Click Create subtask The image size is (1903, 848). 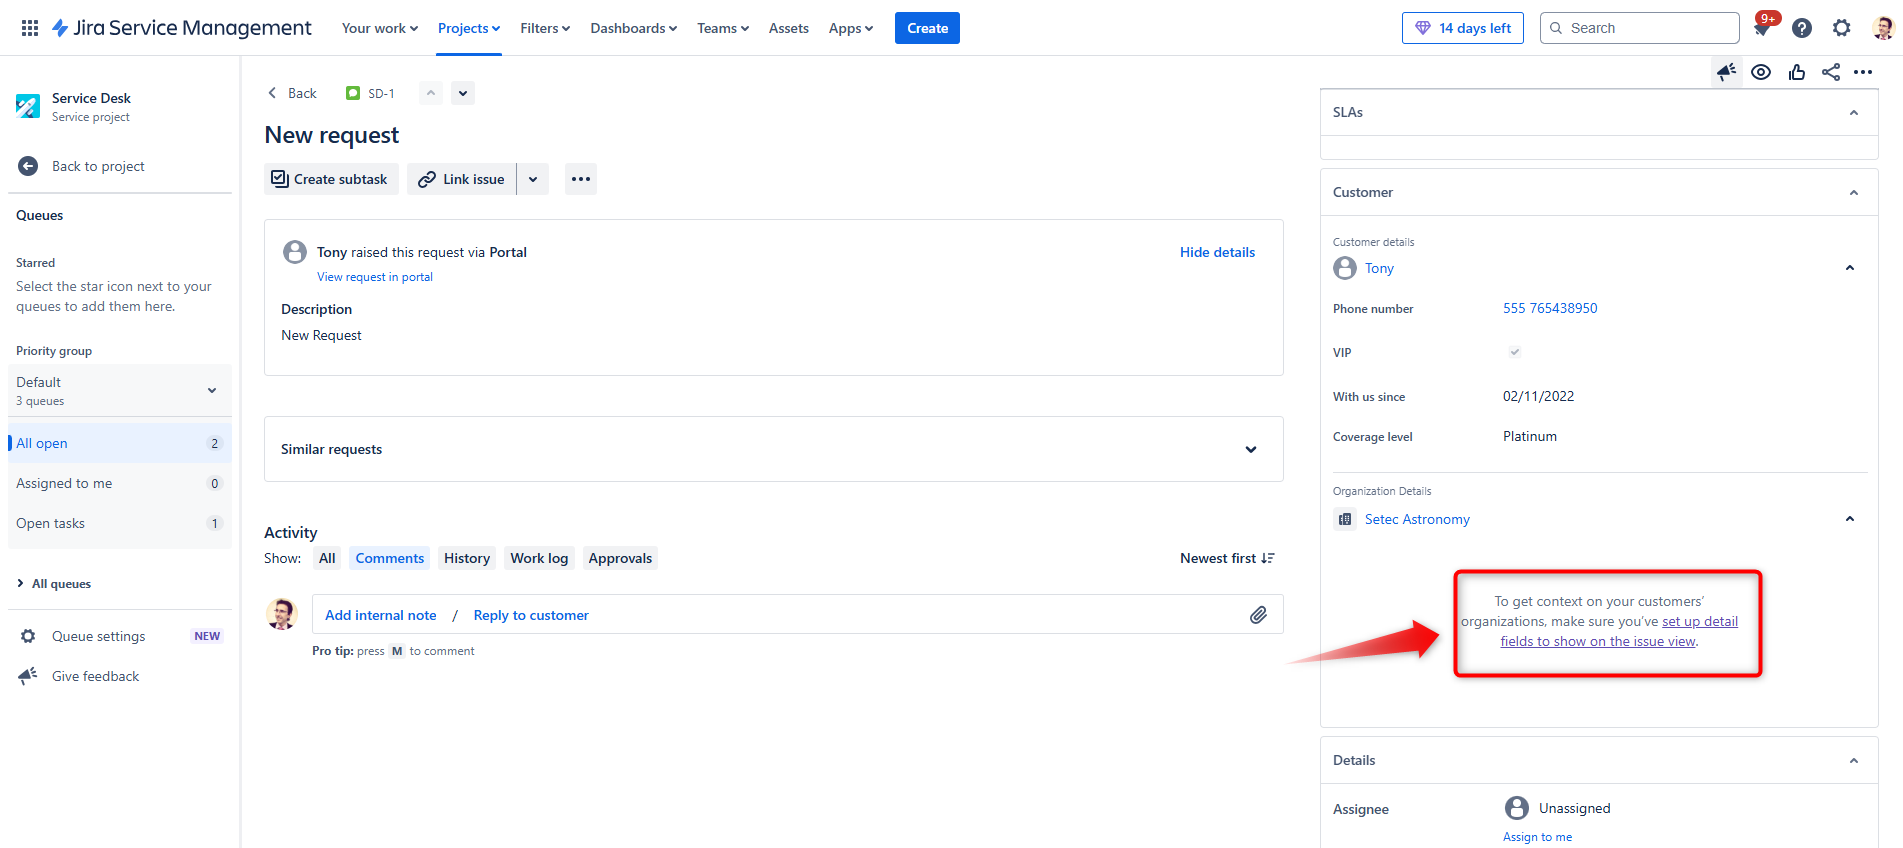[331, 179]
